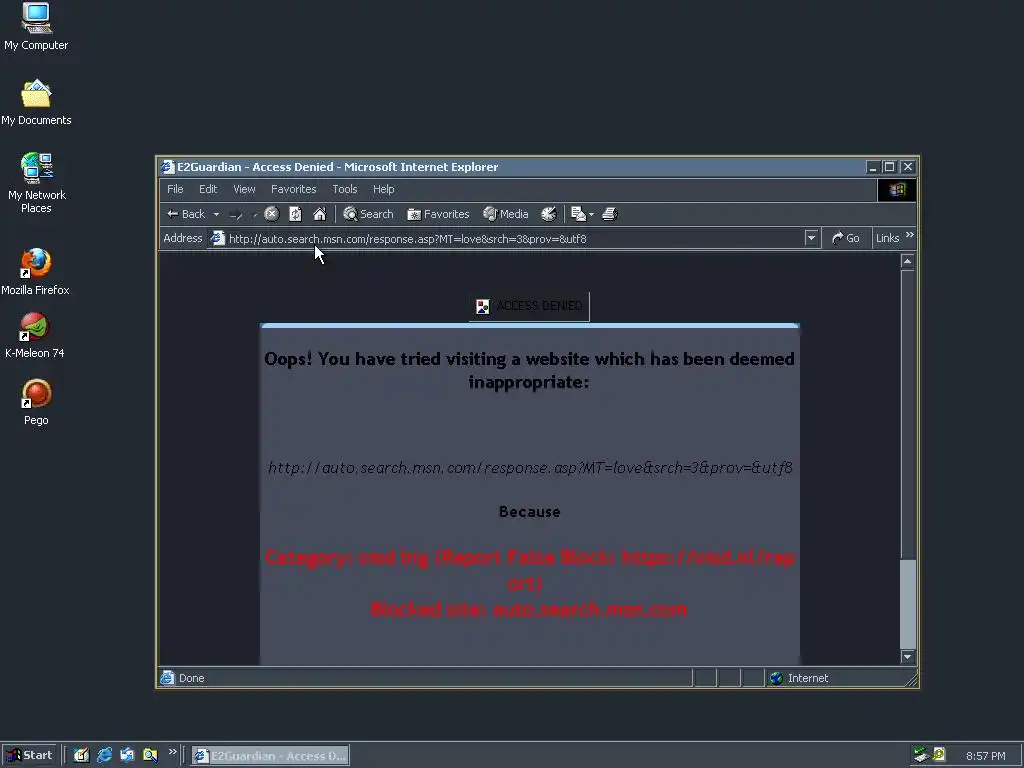Screen dimensions: 1024x768
Task: Maximize the Internet Explorer window
Action: tap(889, 167)
